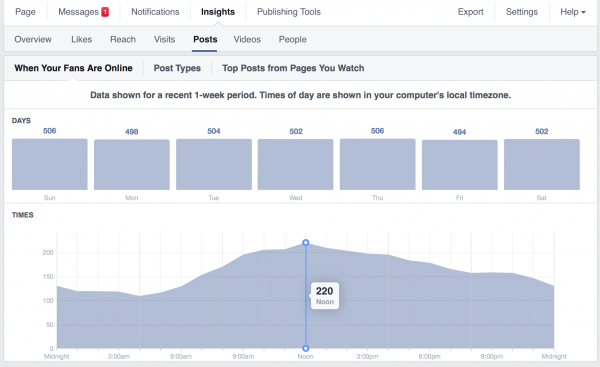The width and height of the screenshot is (600, 367).
Task: Go to the Page tab
Action: [x=25, y=12]
